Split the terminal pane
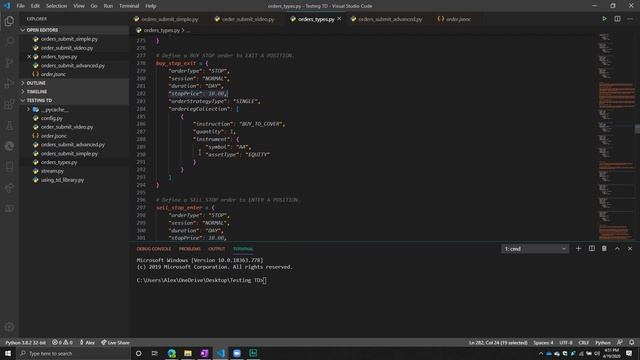Image resolution: width=640 pixels, height=360 pixels. (591, 249)
